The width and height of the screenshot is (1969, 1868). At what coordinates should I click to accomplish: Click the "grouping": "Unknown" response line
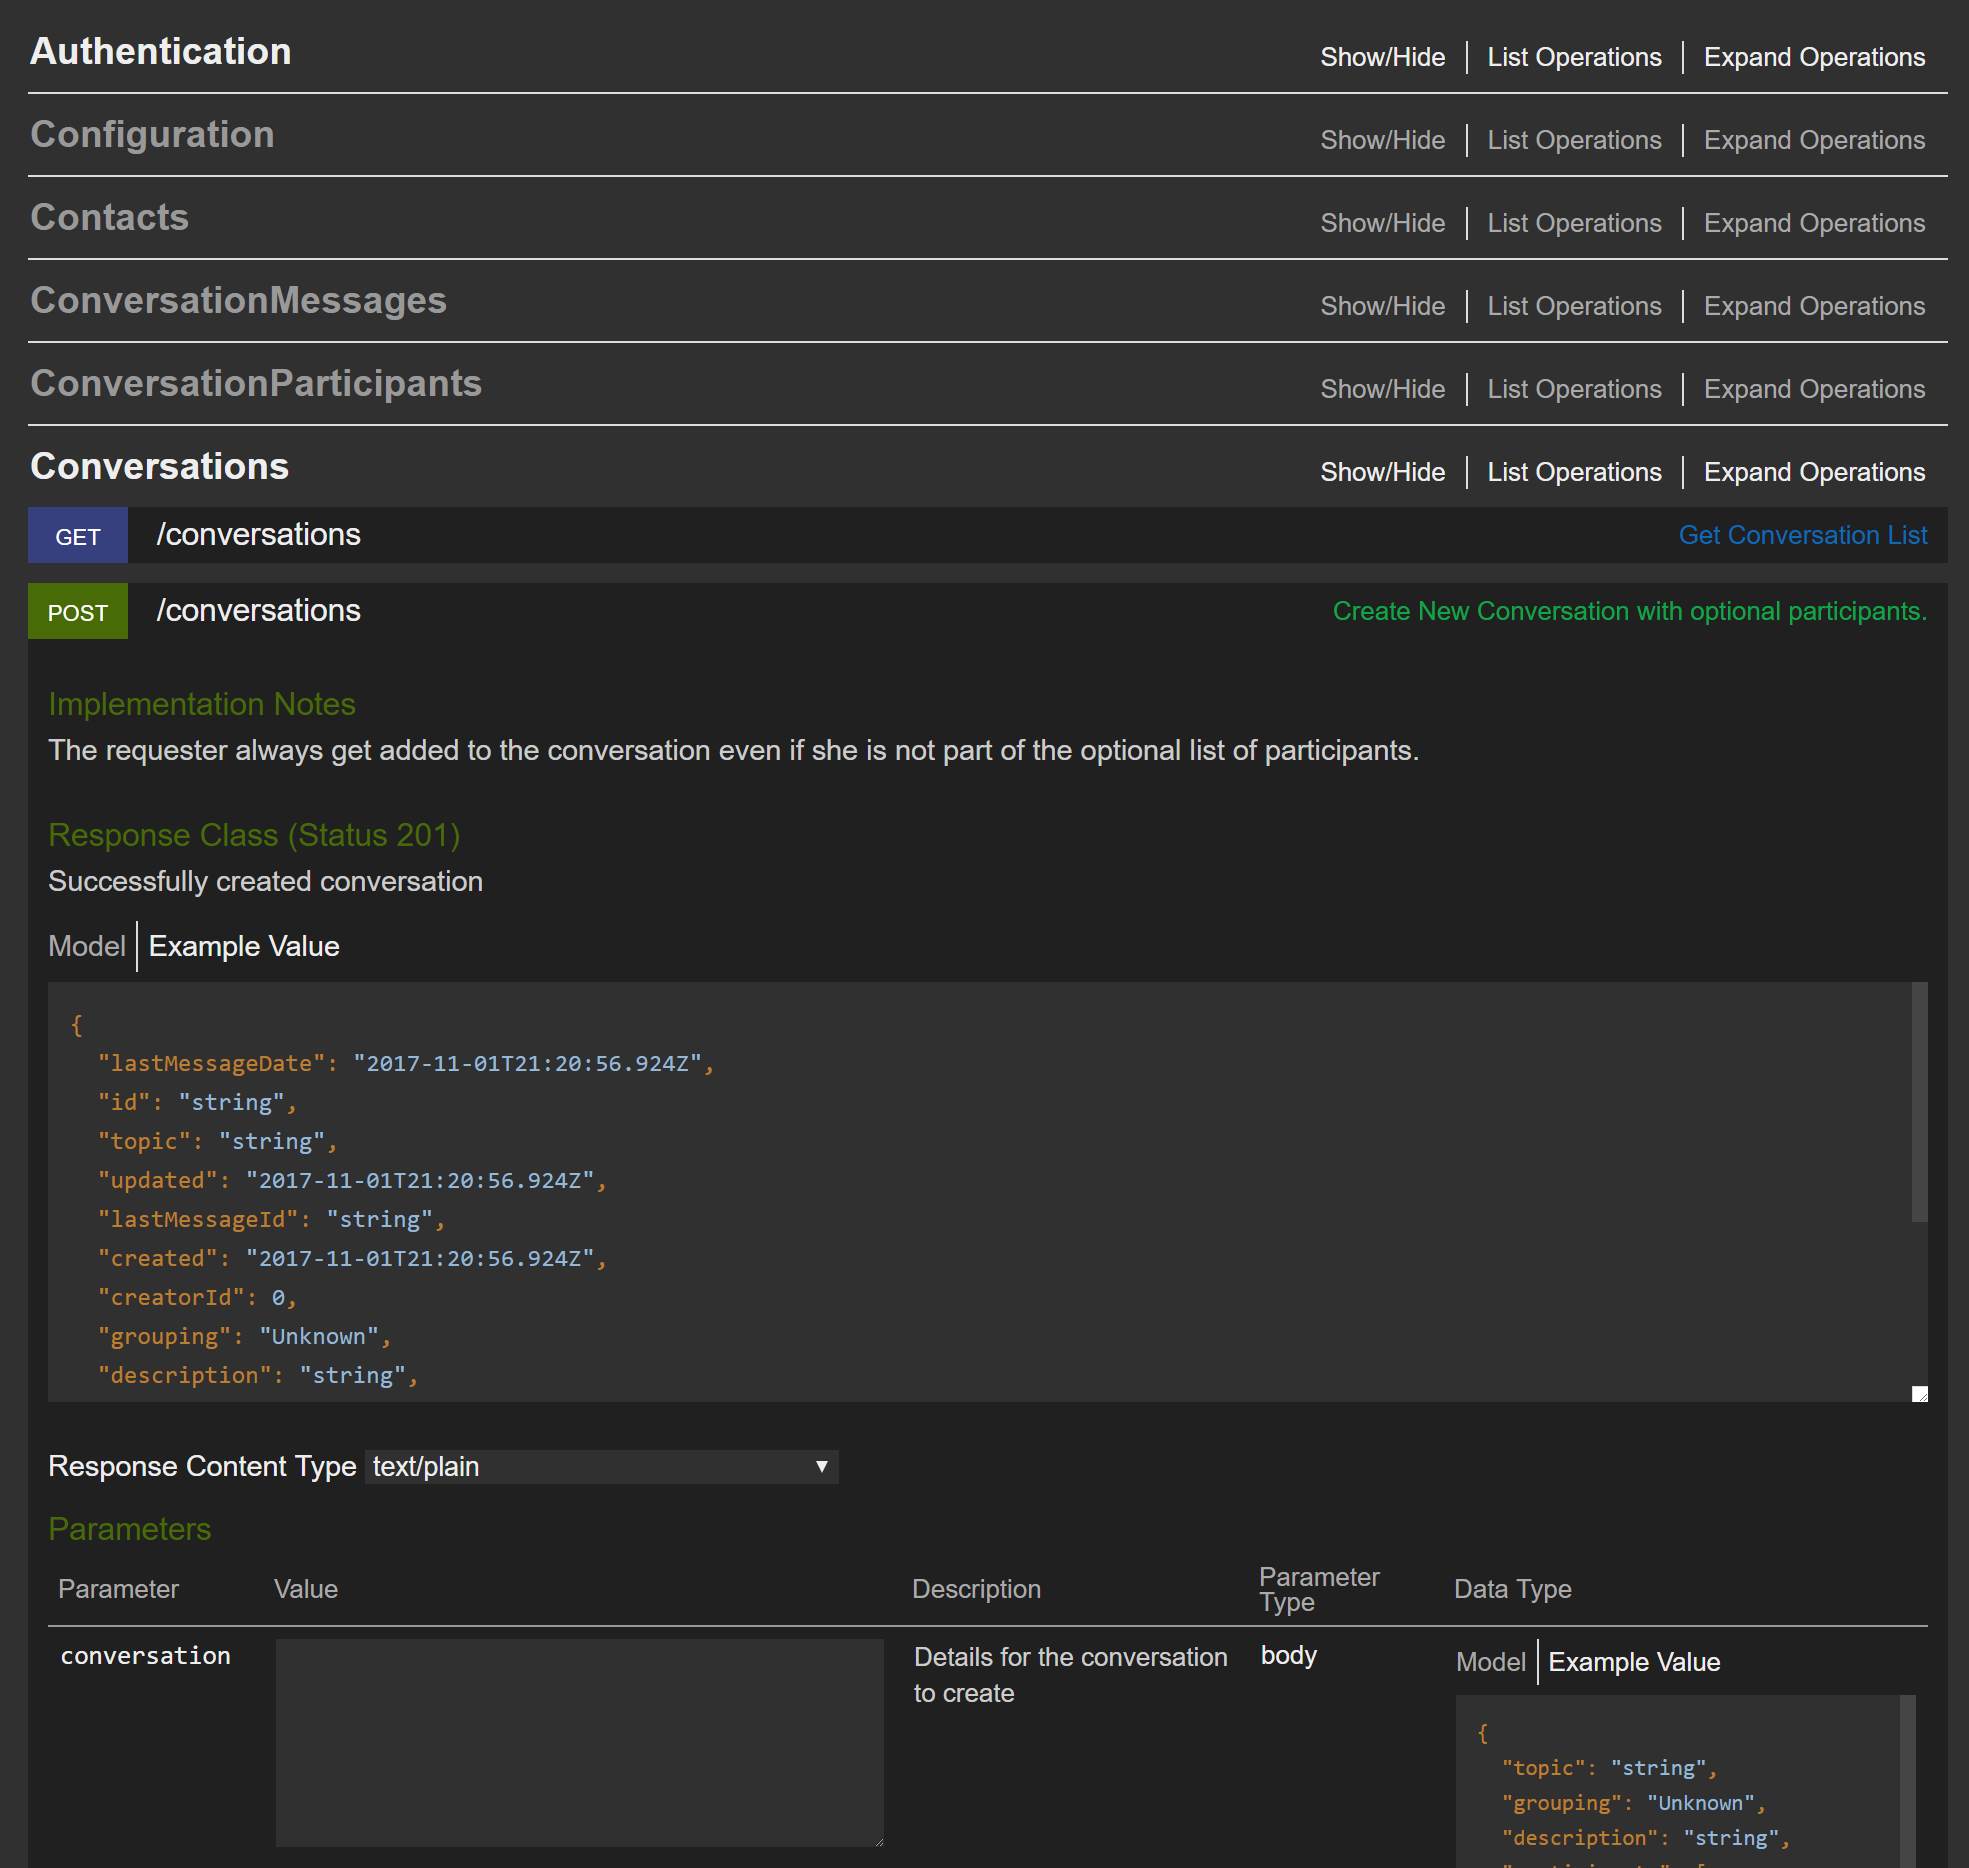click(x=244, y=1336)
